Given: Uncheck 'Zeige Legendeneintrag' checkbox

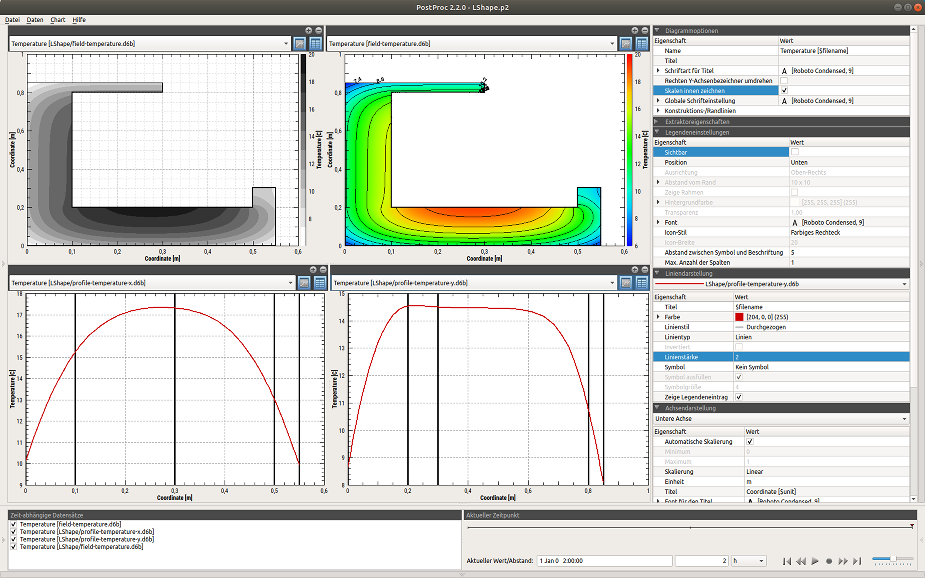Looking at the screenshot, I should (739, 398).
